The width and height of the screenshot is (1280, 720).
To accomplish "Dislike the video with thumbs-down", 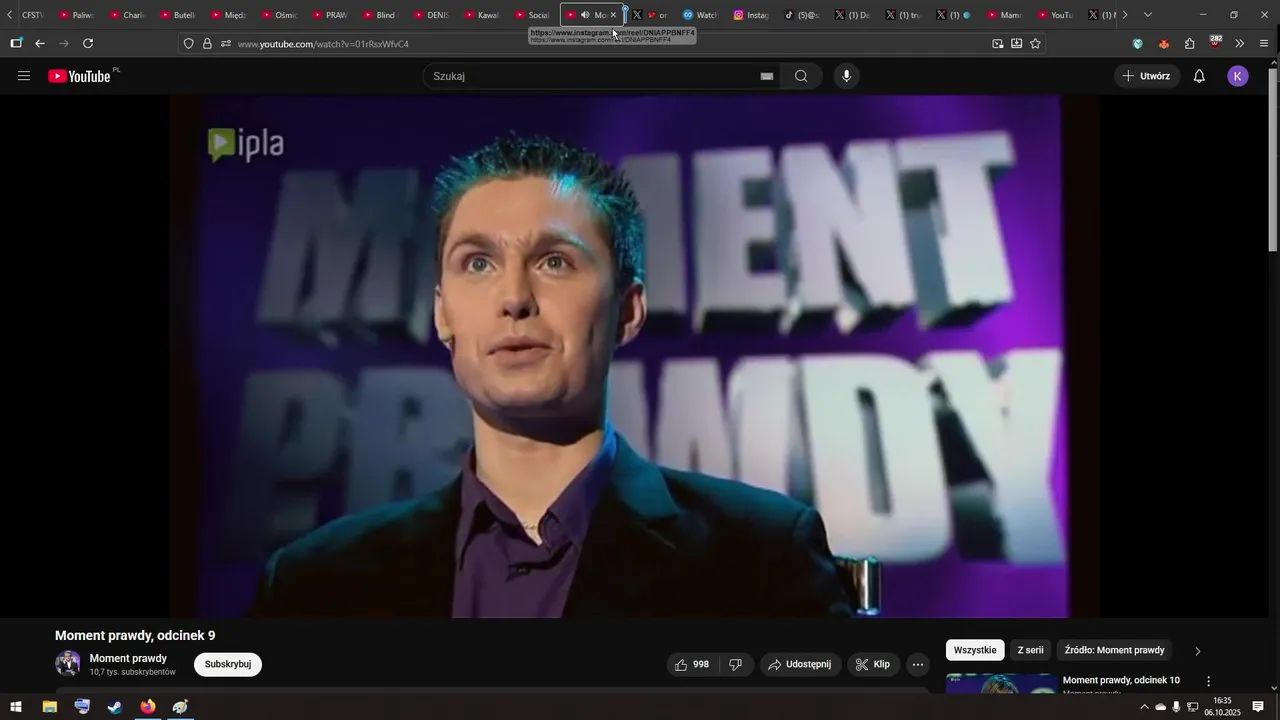I will (x=736, y=664).
